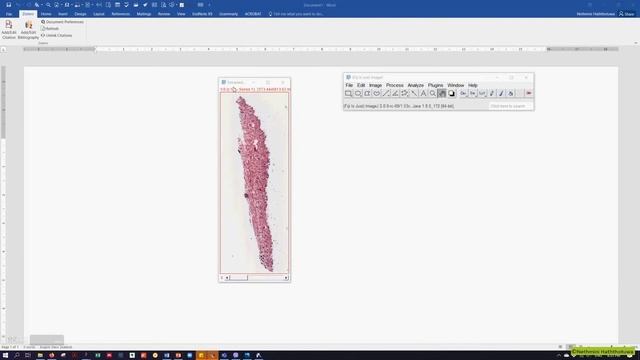This screenshot has height=360, width=640.
Task: Select the Freehand selection tool in Fiji
Action: [x=376, y=93]
